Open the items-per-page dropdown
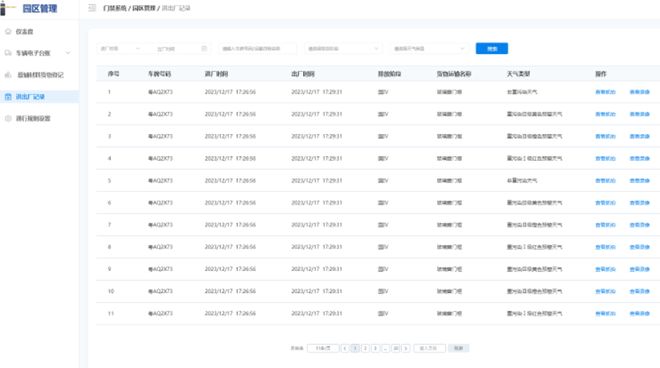This screenshot has width=660, height=368. [x=323, y=348]
